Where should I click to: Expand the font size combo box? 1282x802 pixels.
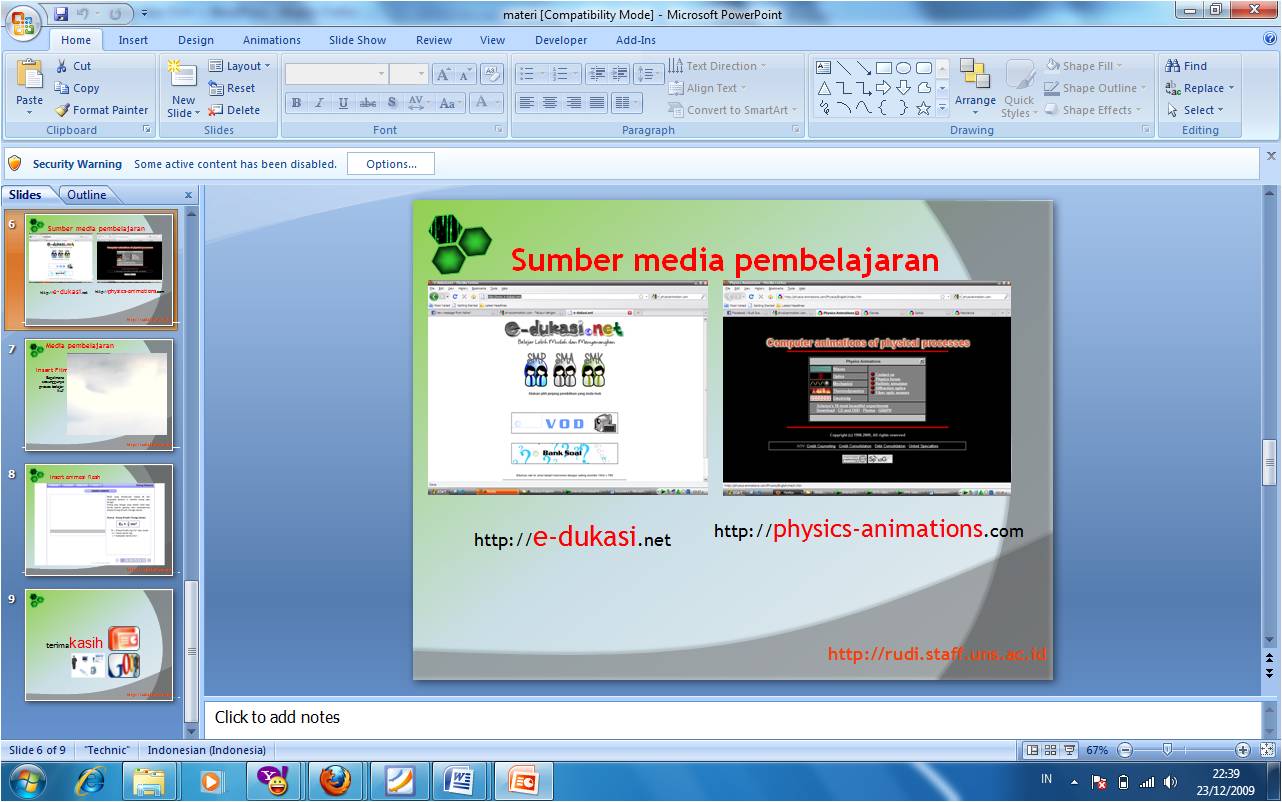coord(422,74)
